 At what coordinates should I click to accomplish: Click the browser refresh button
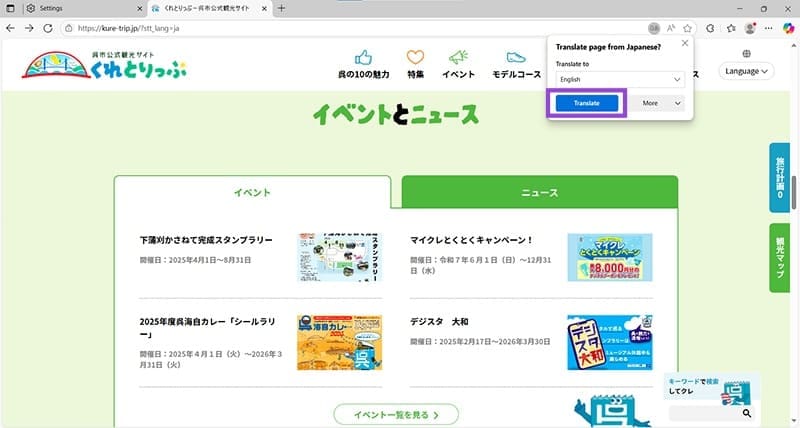tap(48, 28)
